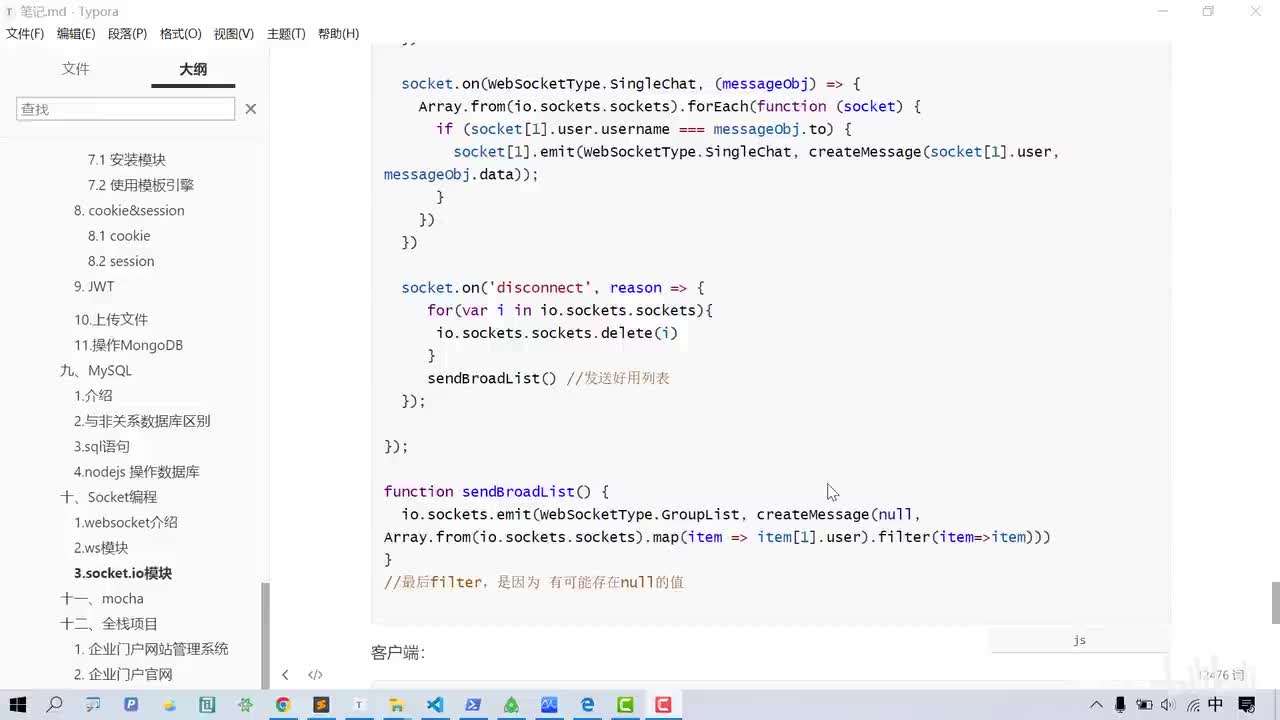Open the microphone tray icon

(1121, 705)
